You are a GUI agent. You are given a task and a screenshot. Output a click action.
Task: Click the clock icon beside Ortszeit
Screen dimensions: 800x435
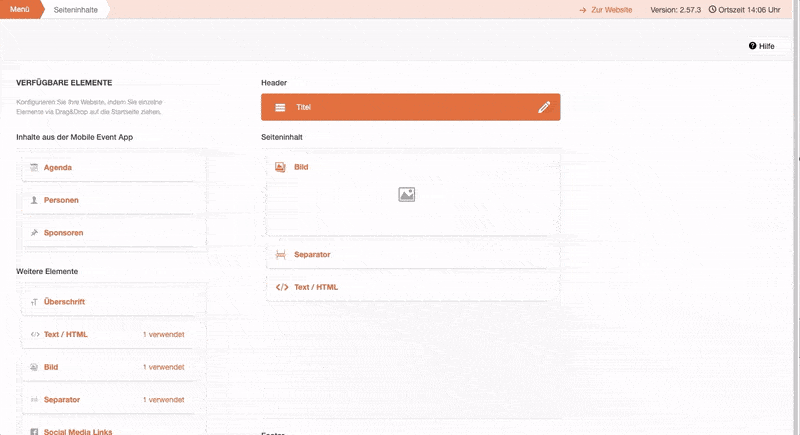712,9
